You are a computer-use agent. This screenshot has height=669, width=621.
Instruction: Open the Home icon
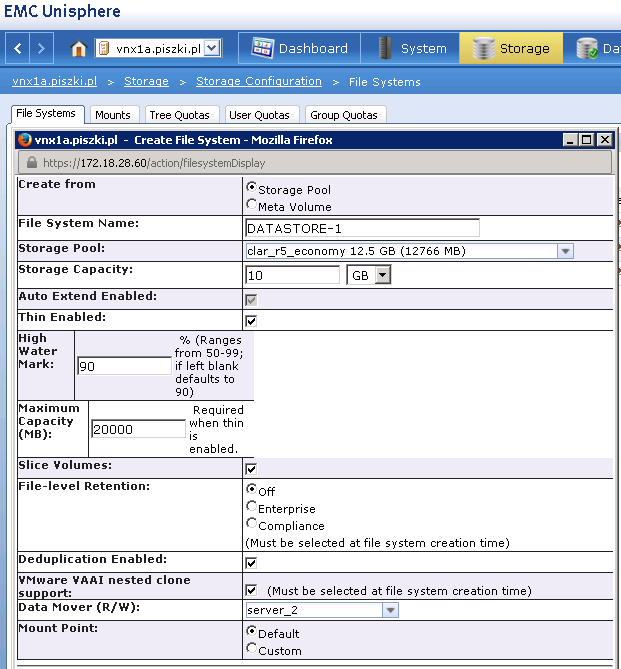pyautogui.click(x=79, y=49)
